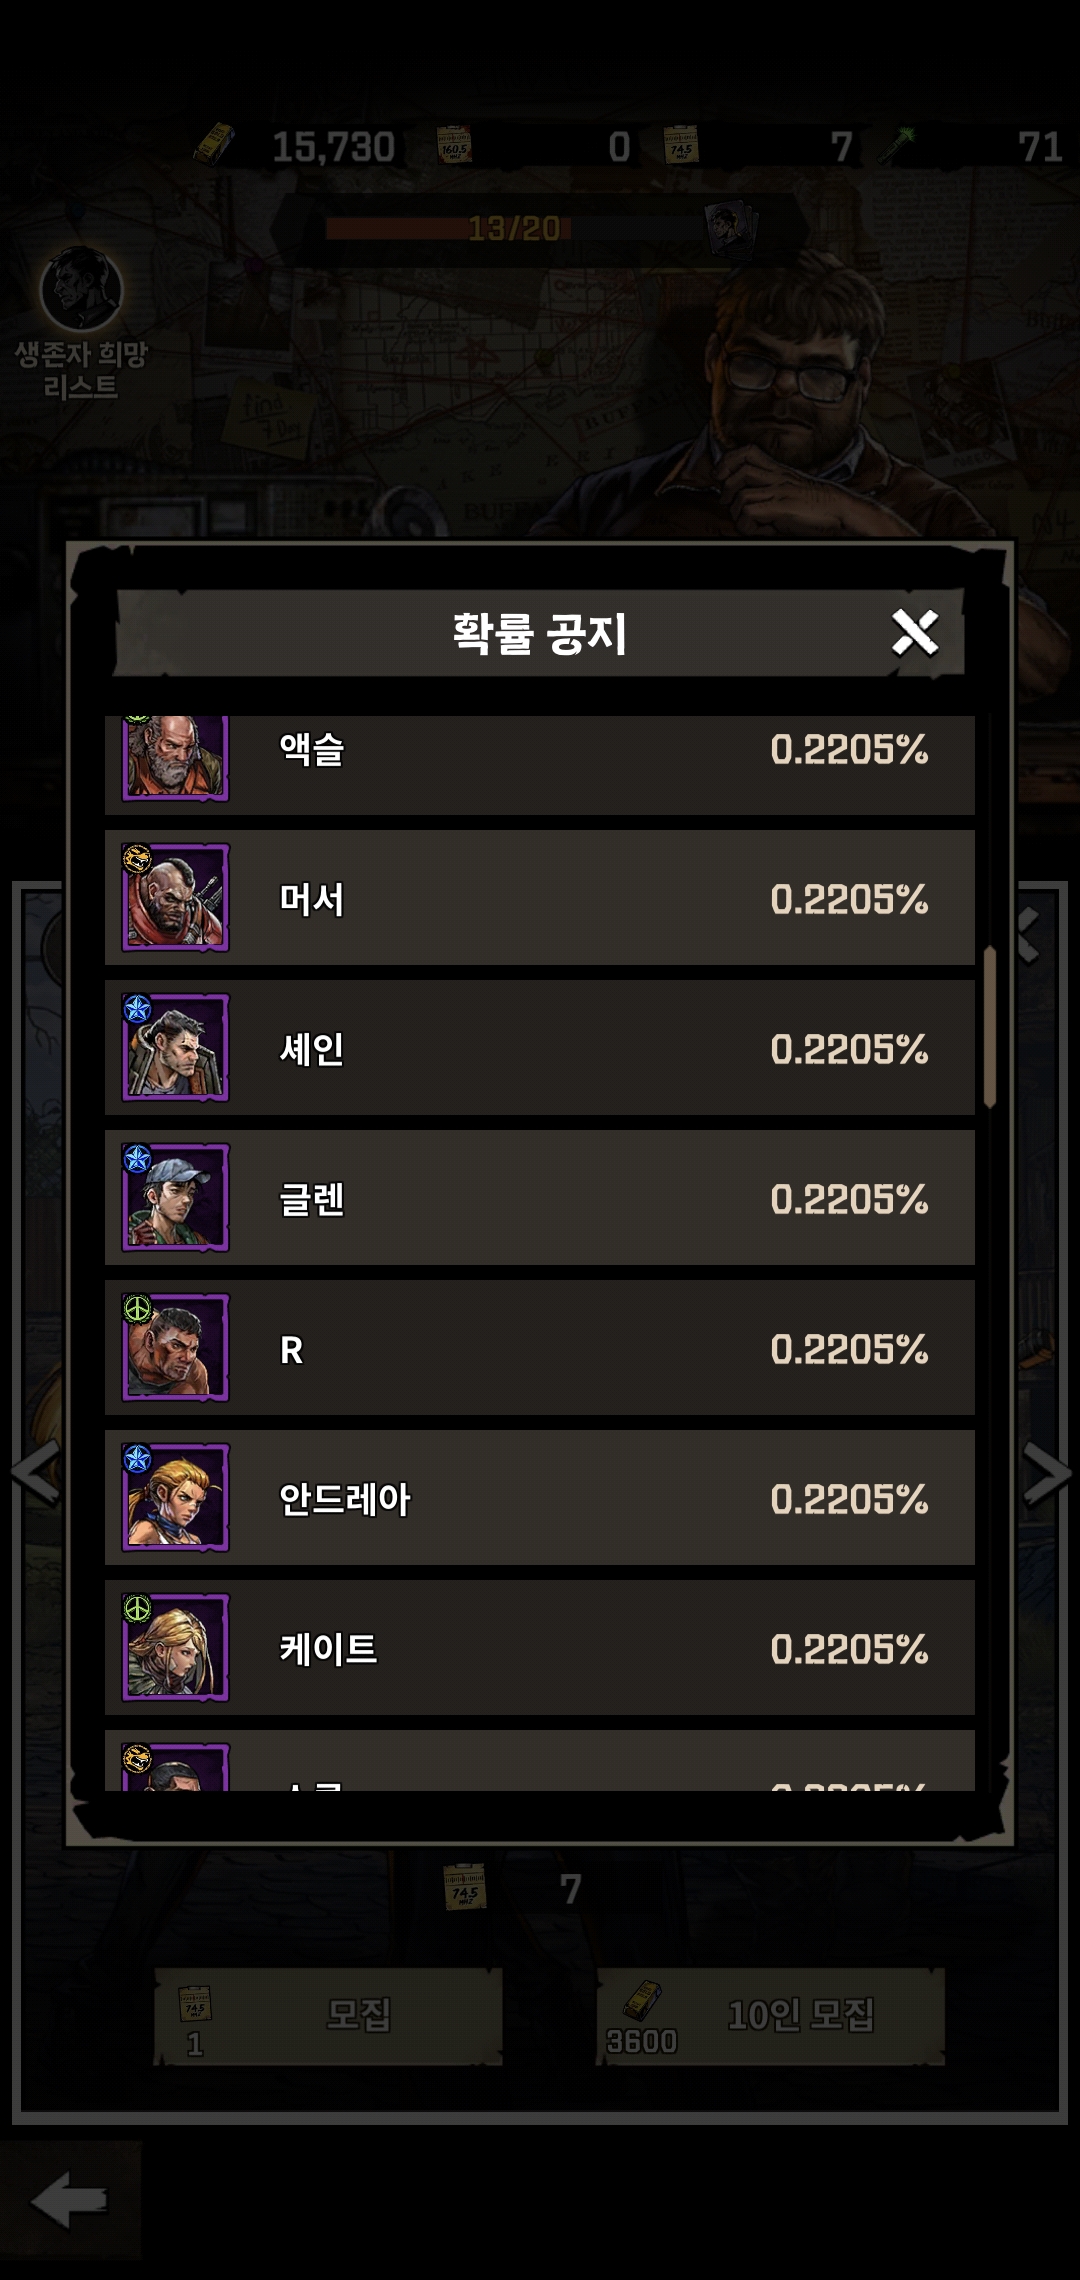Screen dimensions: 1080x2280
Task: Tap the 안드레아 probability row
Action: pyautogui.click(x=540, y=1497)
